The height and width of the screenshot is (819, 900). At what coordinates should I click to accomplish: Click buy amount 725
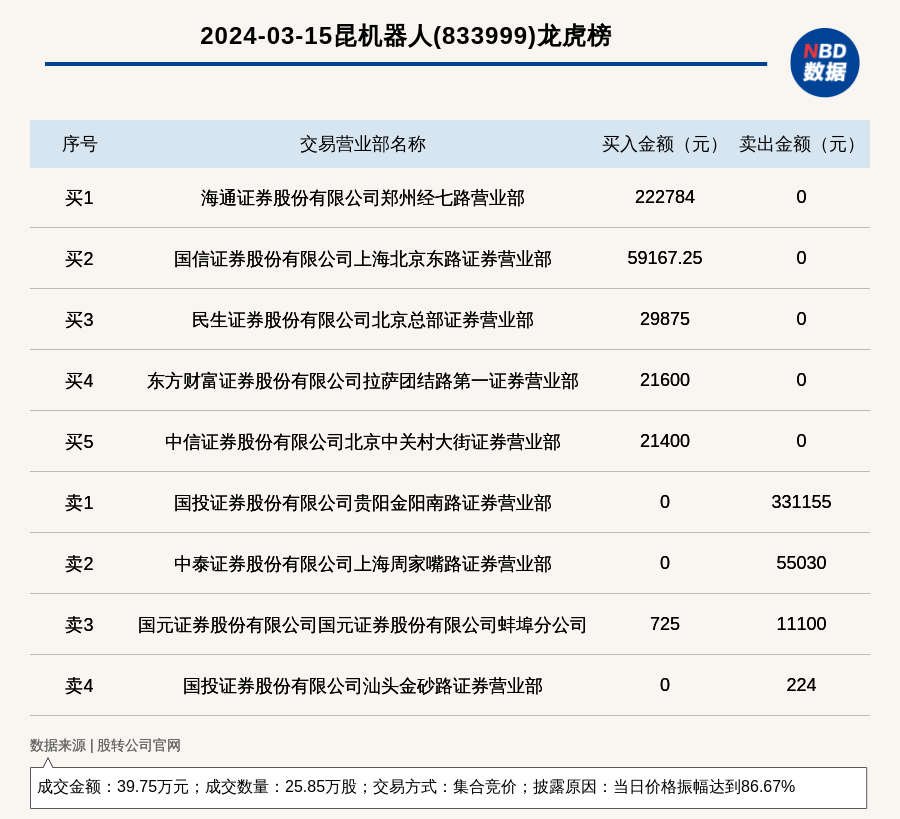point(665,624)
